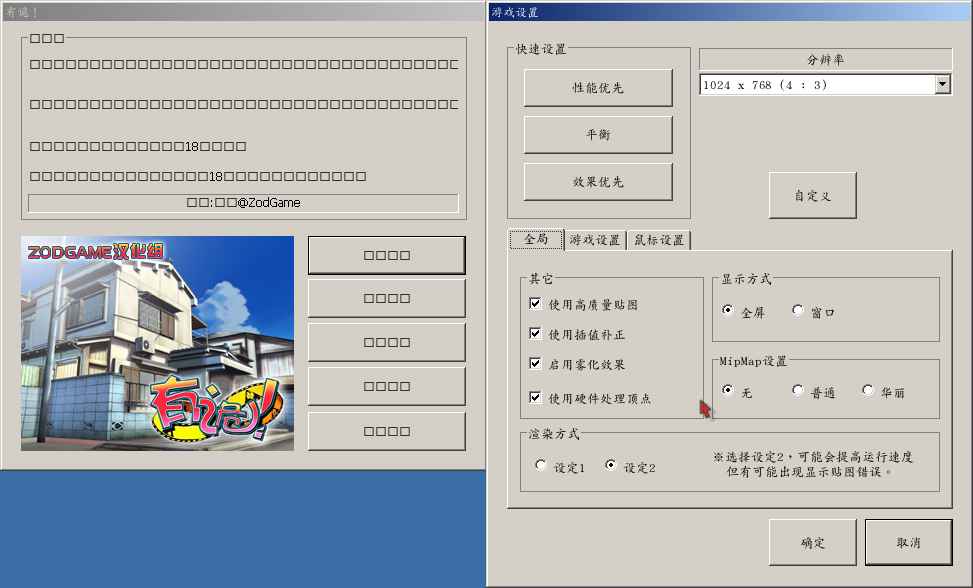Click the 性能优先 quick setting button
This screenshot has height=588, width=973.
click(x=598, y=87)
